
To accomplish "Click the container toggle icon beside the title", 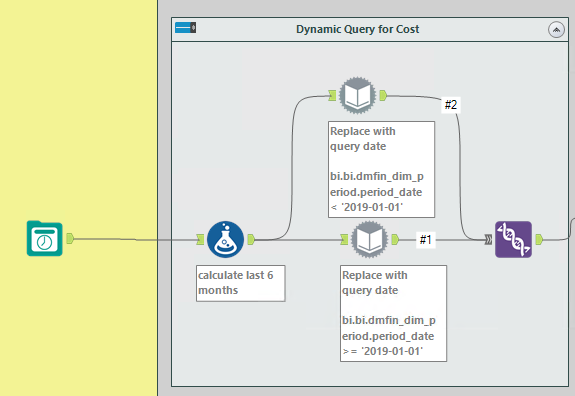I will (186, 28).
